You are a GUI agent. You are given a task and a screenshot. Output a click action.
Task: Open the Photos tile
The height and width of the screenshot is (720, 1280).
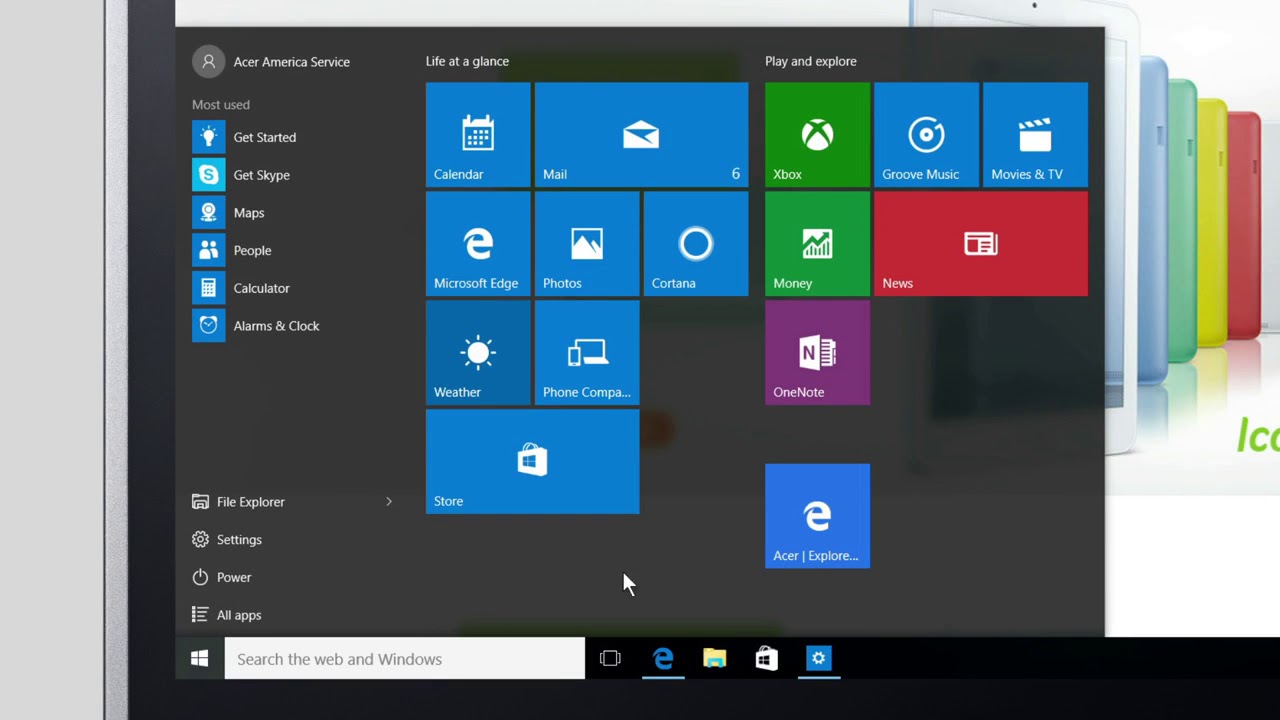tap(587, 244)
